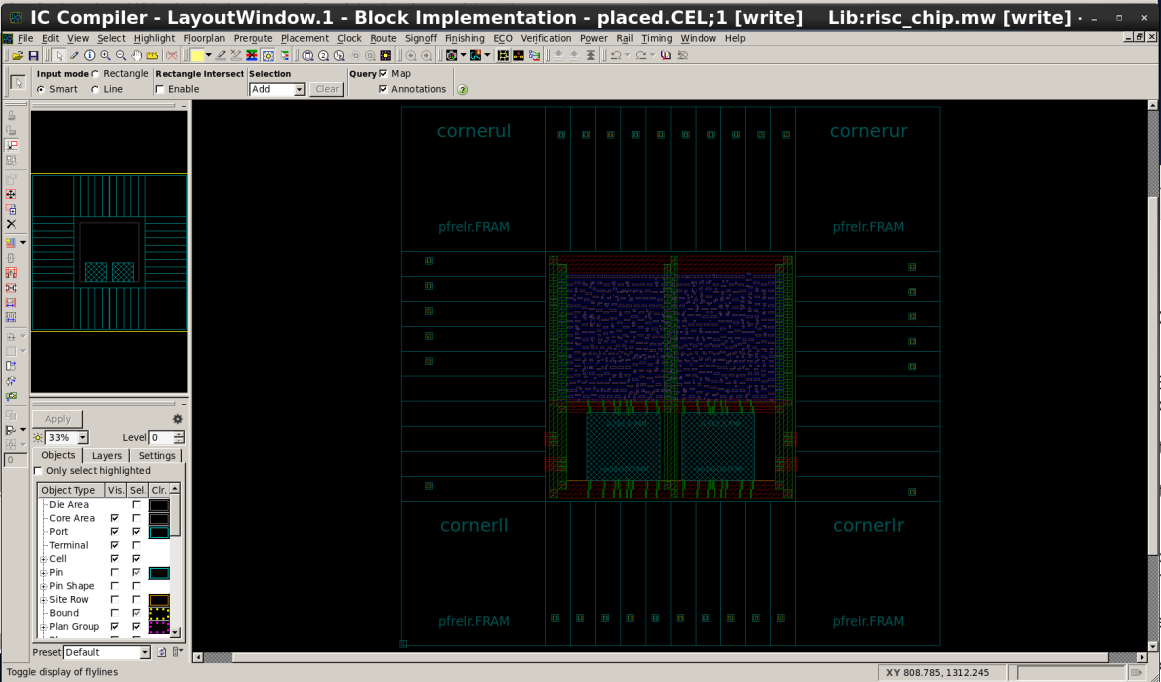Activate the ruler measurement tool
Viewport: 1161px width, 682px height.
152,56
